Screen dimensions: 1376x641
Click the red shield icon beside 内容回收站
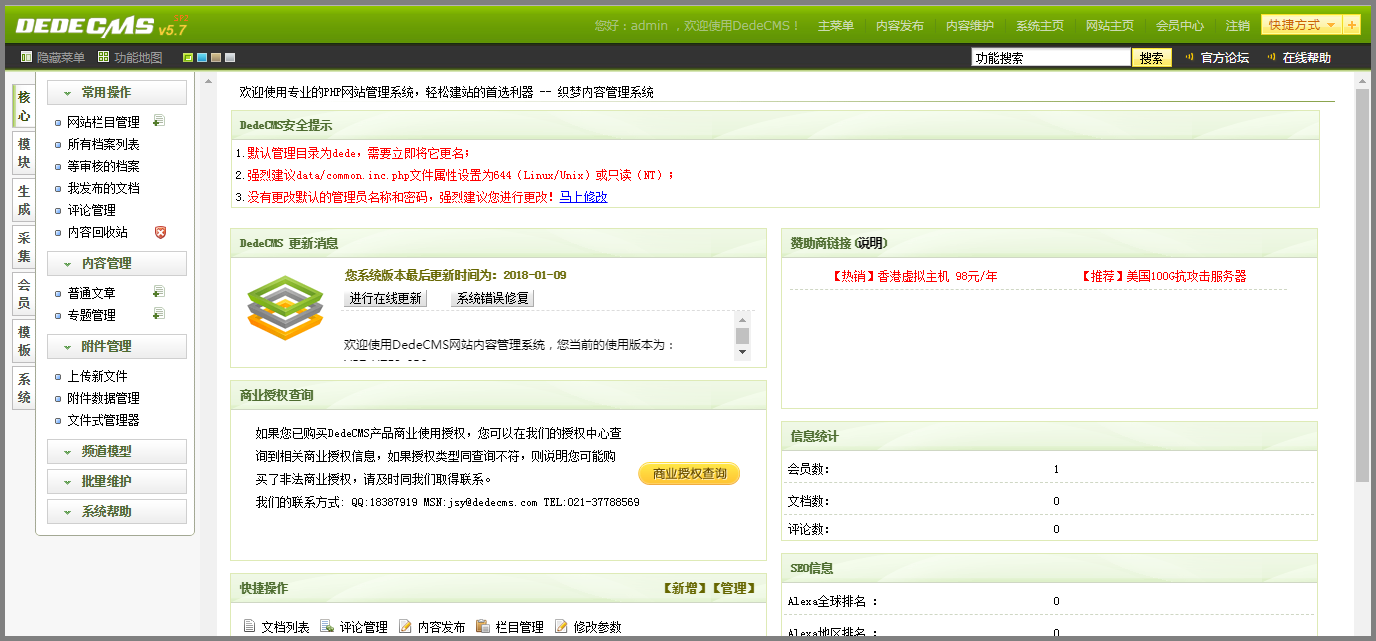[160, 232]
